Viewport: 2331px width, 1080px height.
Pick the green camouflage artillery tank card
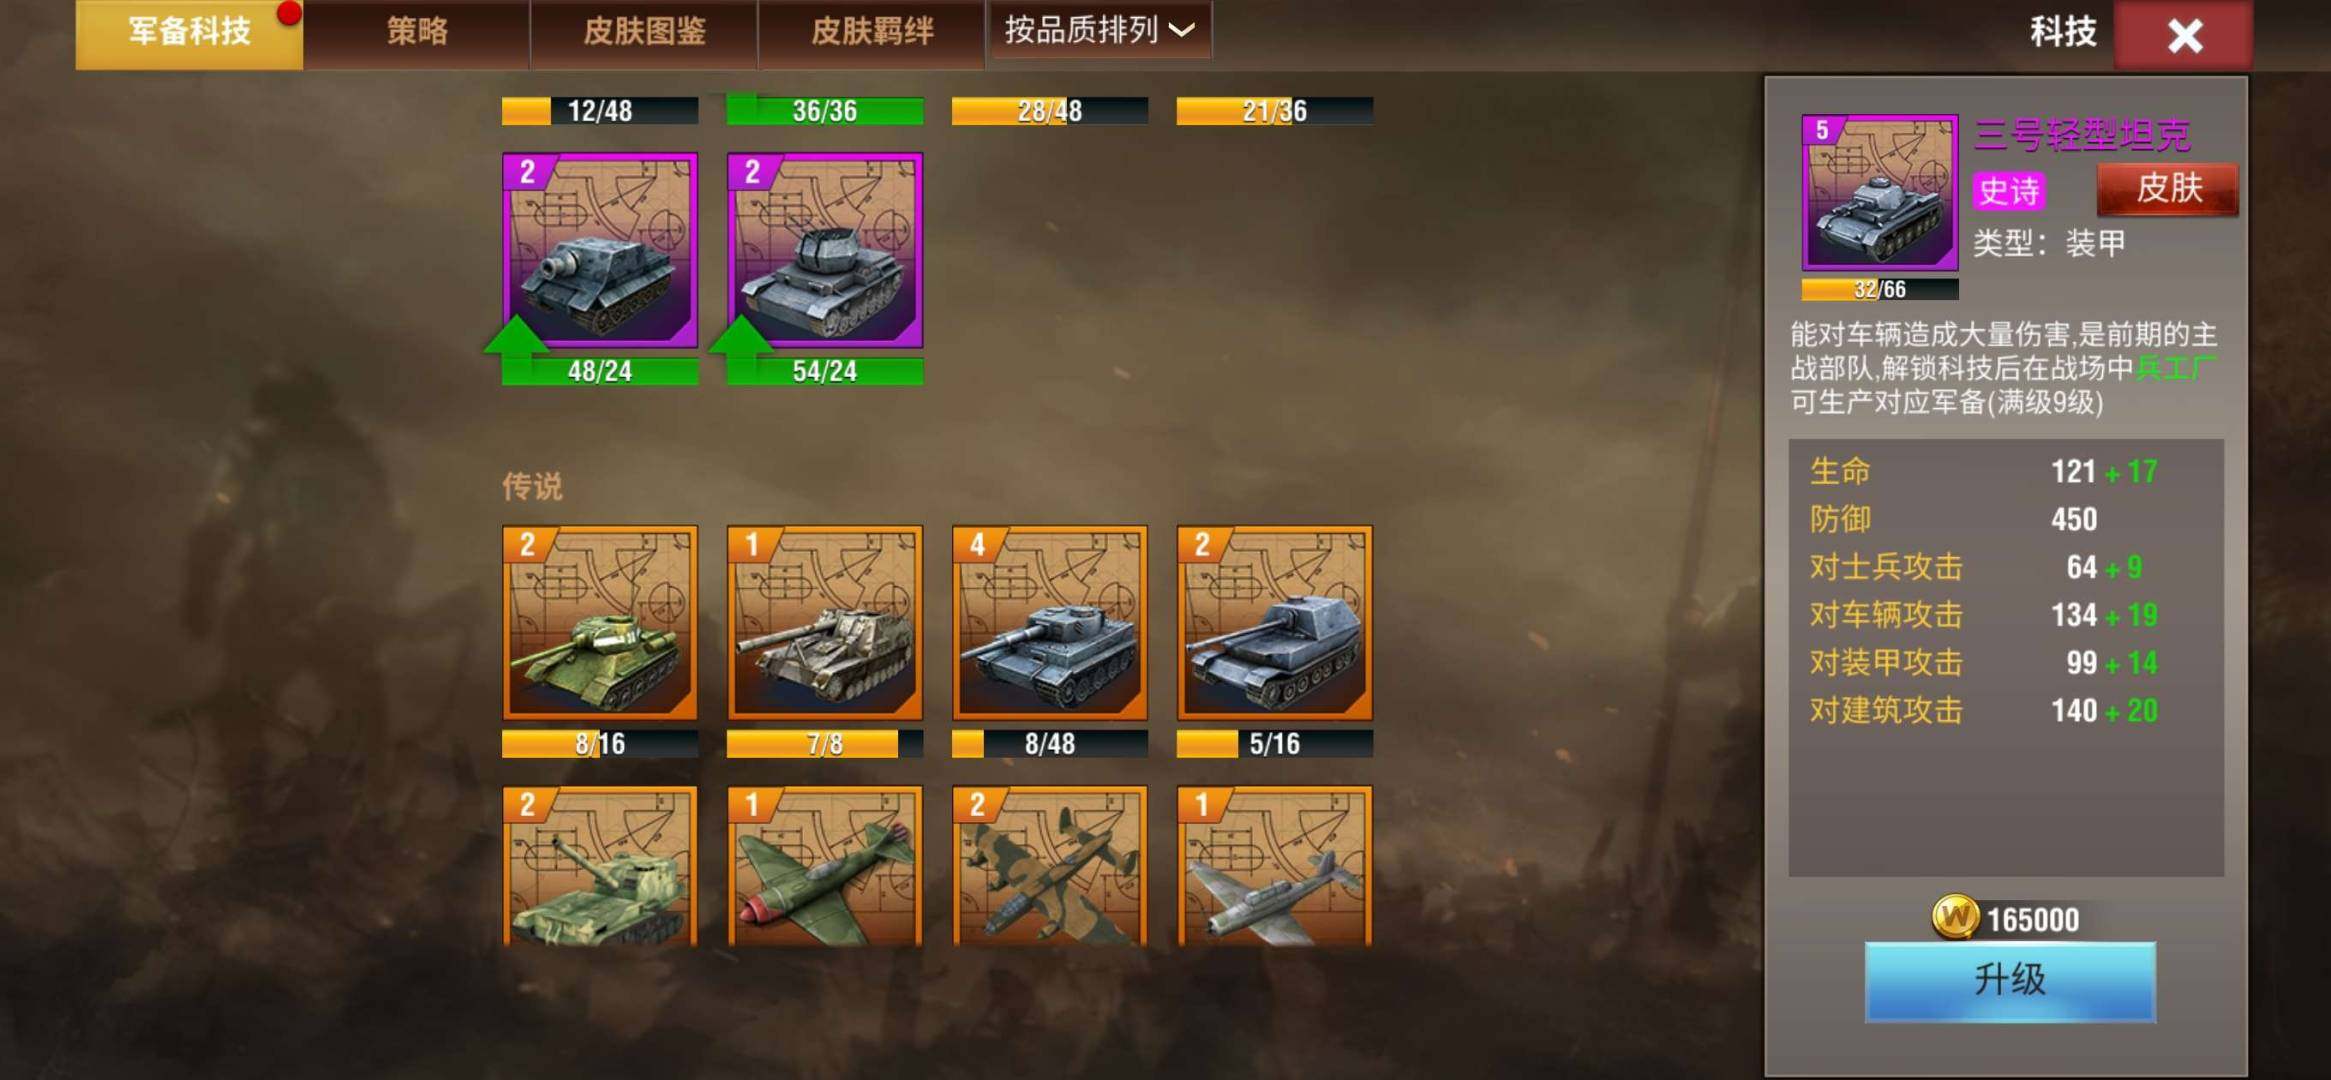pyautogui.click(x=600, y=866)
